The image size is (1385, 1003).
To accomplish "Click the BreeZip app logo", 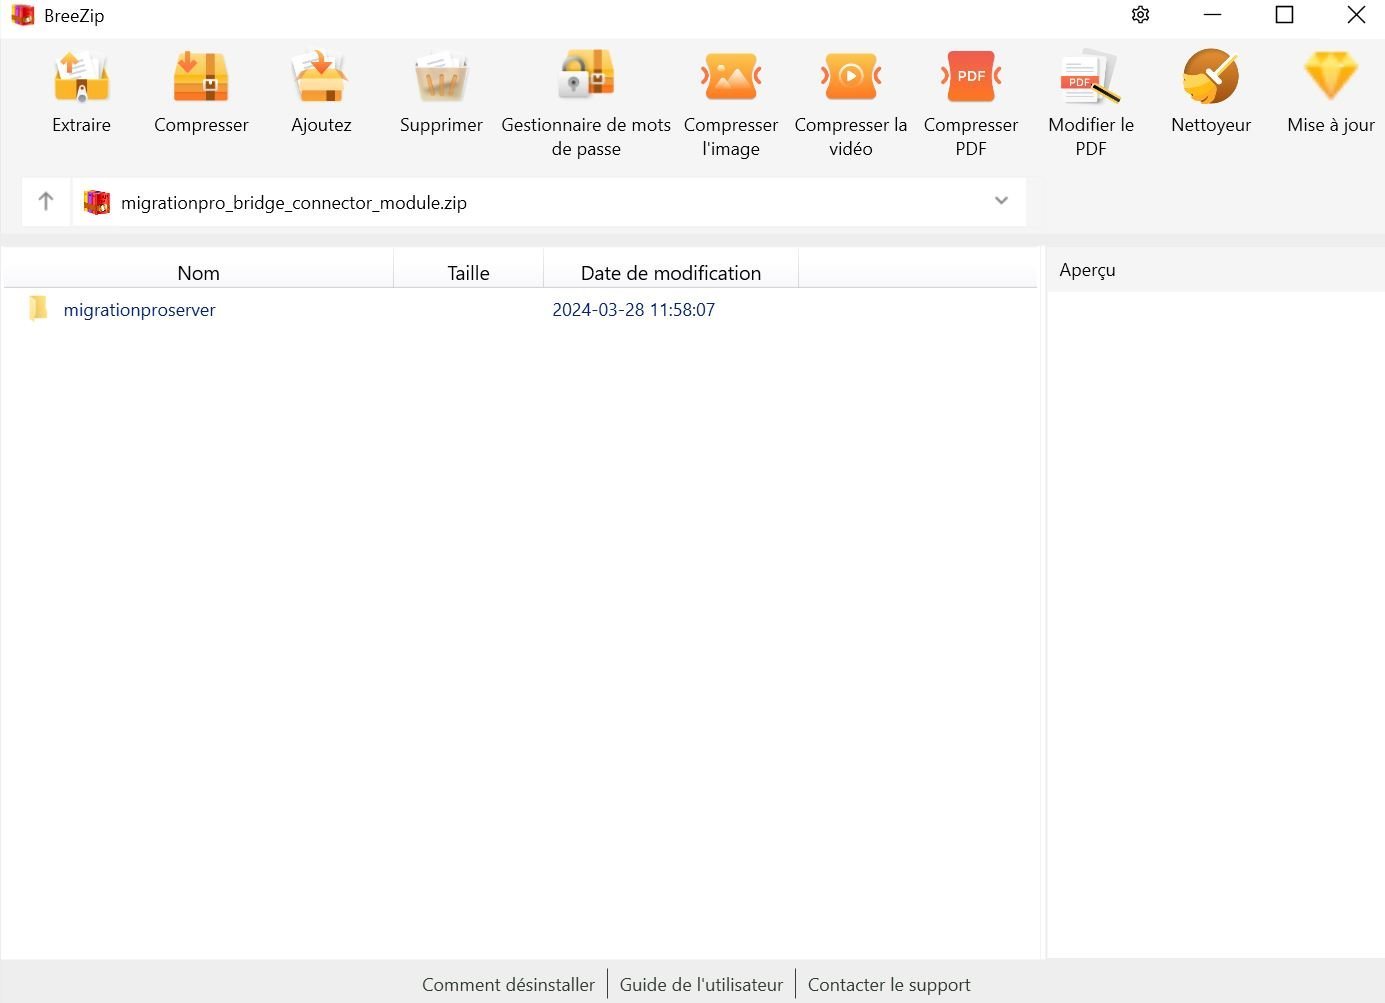I will (x=22, y=15).
